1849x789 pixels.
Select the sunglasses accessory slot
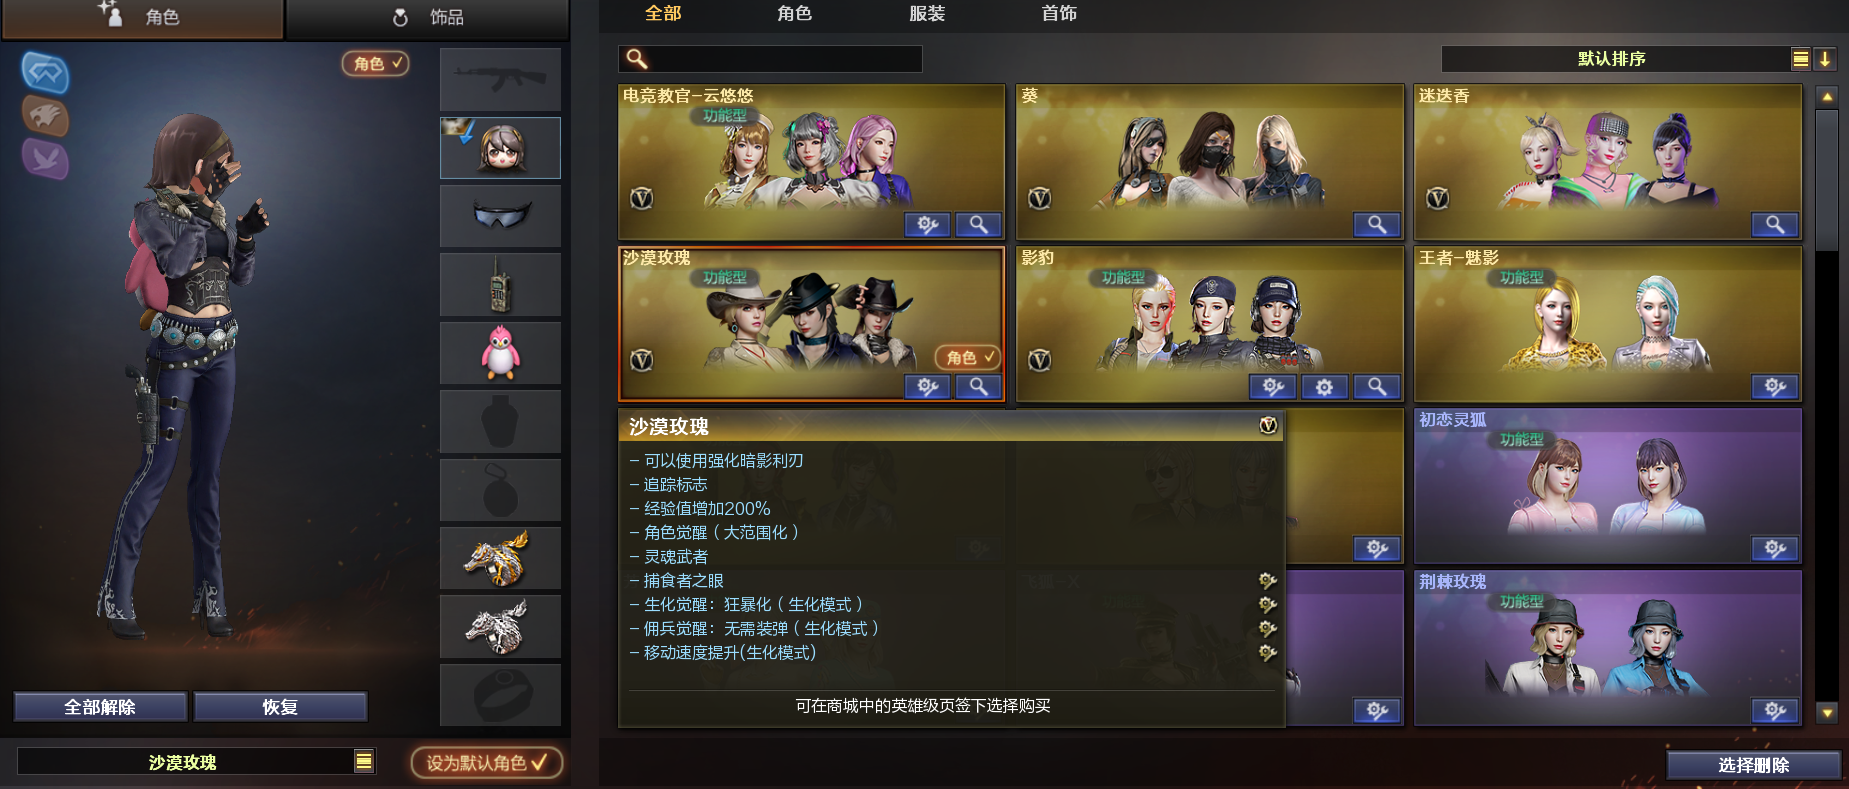[x=500, y=216]
